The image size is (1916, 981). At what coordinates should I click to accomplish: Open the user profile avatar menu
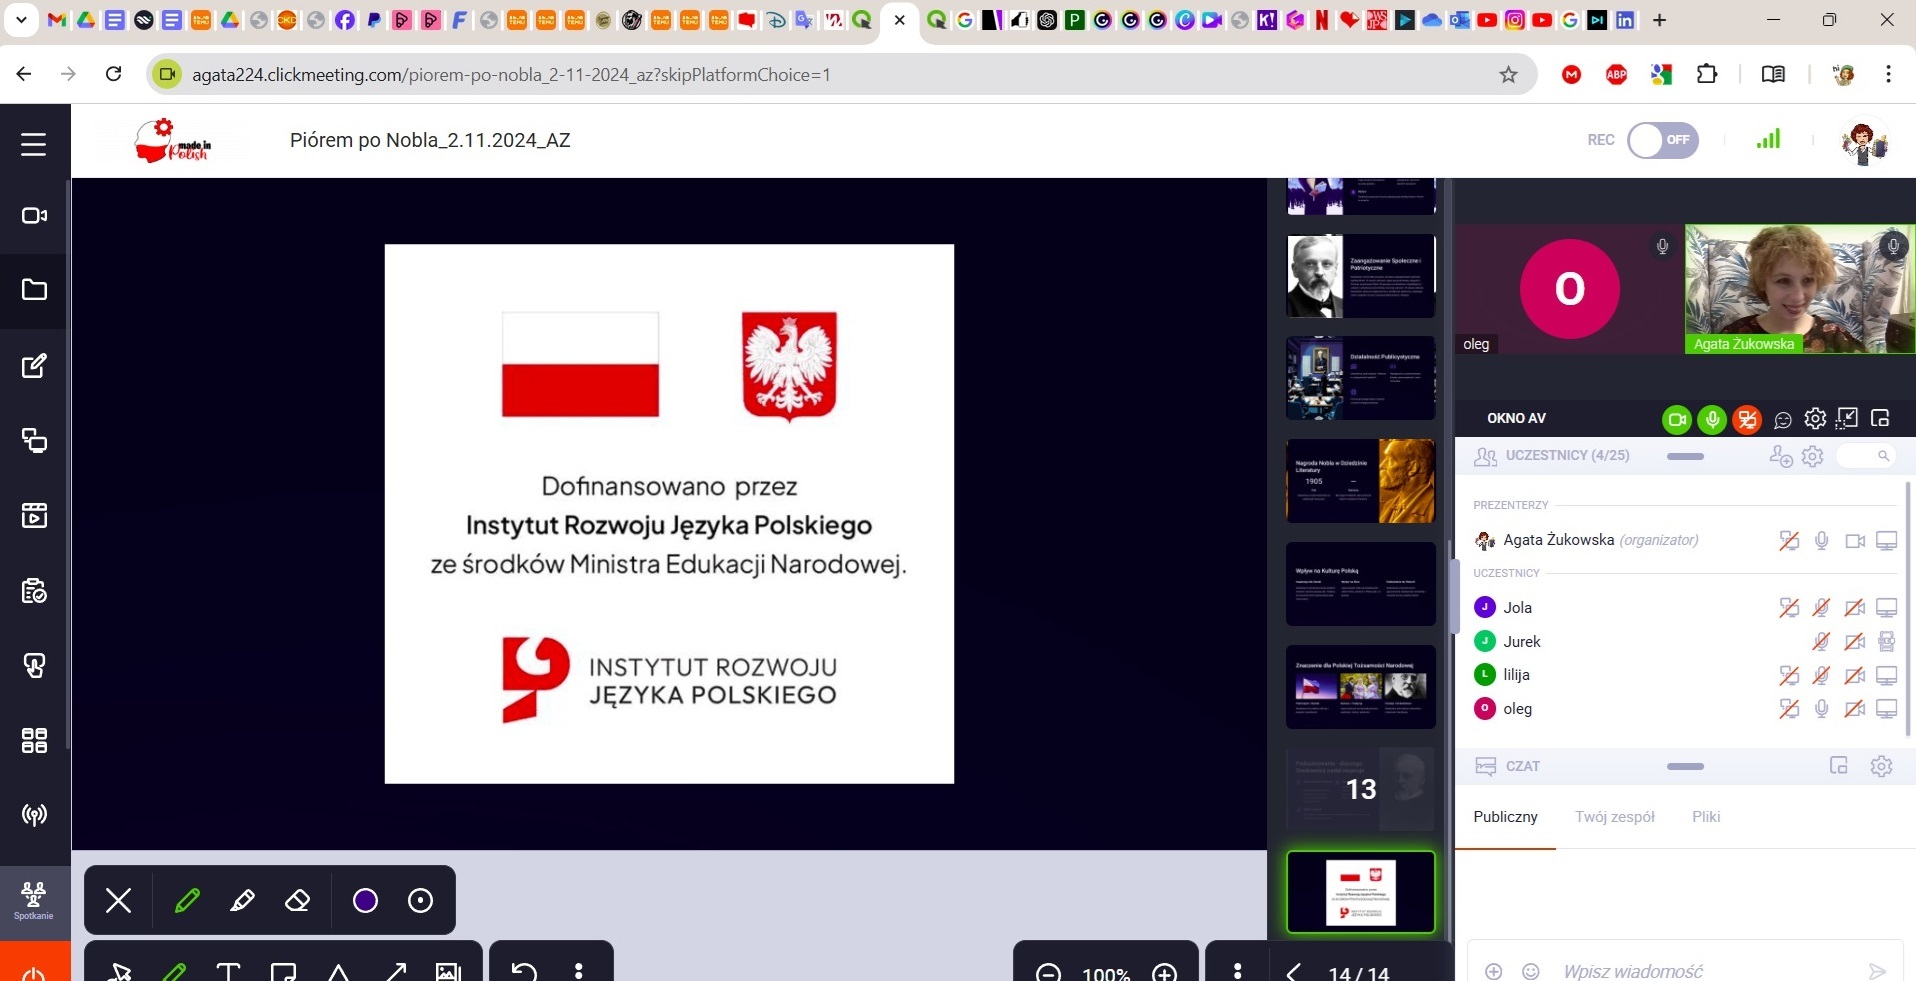1863,142
